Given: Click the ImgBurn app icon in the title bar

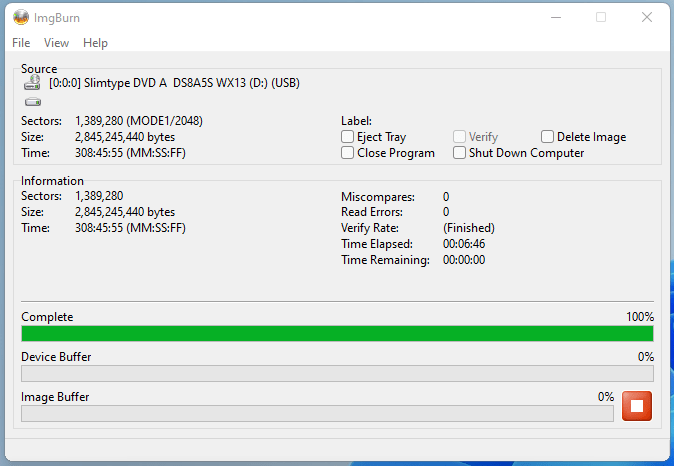Looking at the screenshot, I should point(21,18).
